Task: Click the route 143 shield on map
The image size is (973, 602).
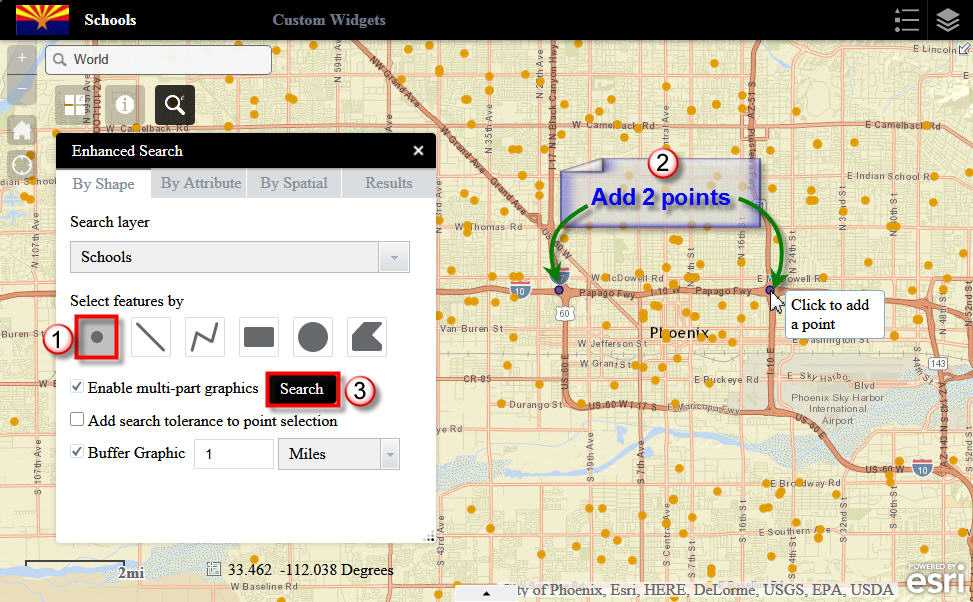Action: (938, 363)
